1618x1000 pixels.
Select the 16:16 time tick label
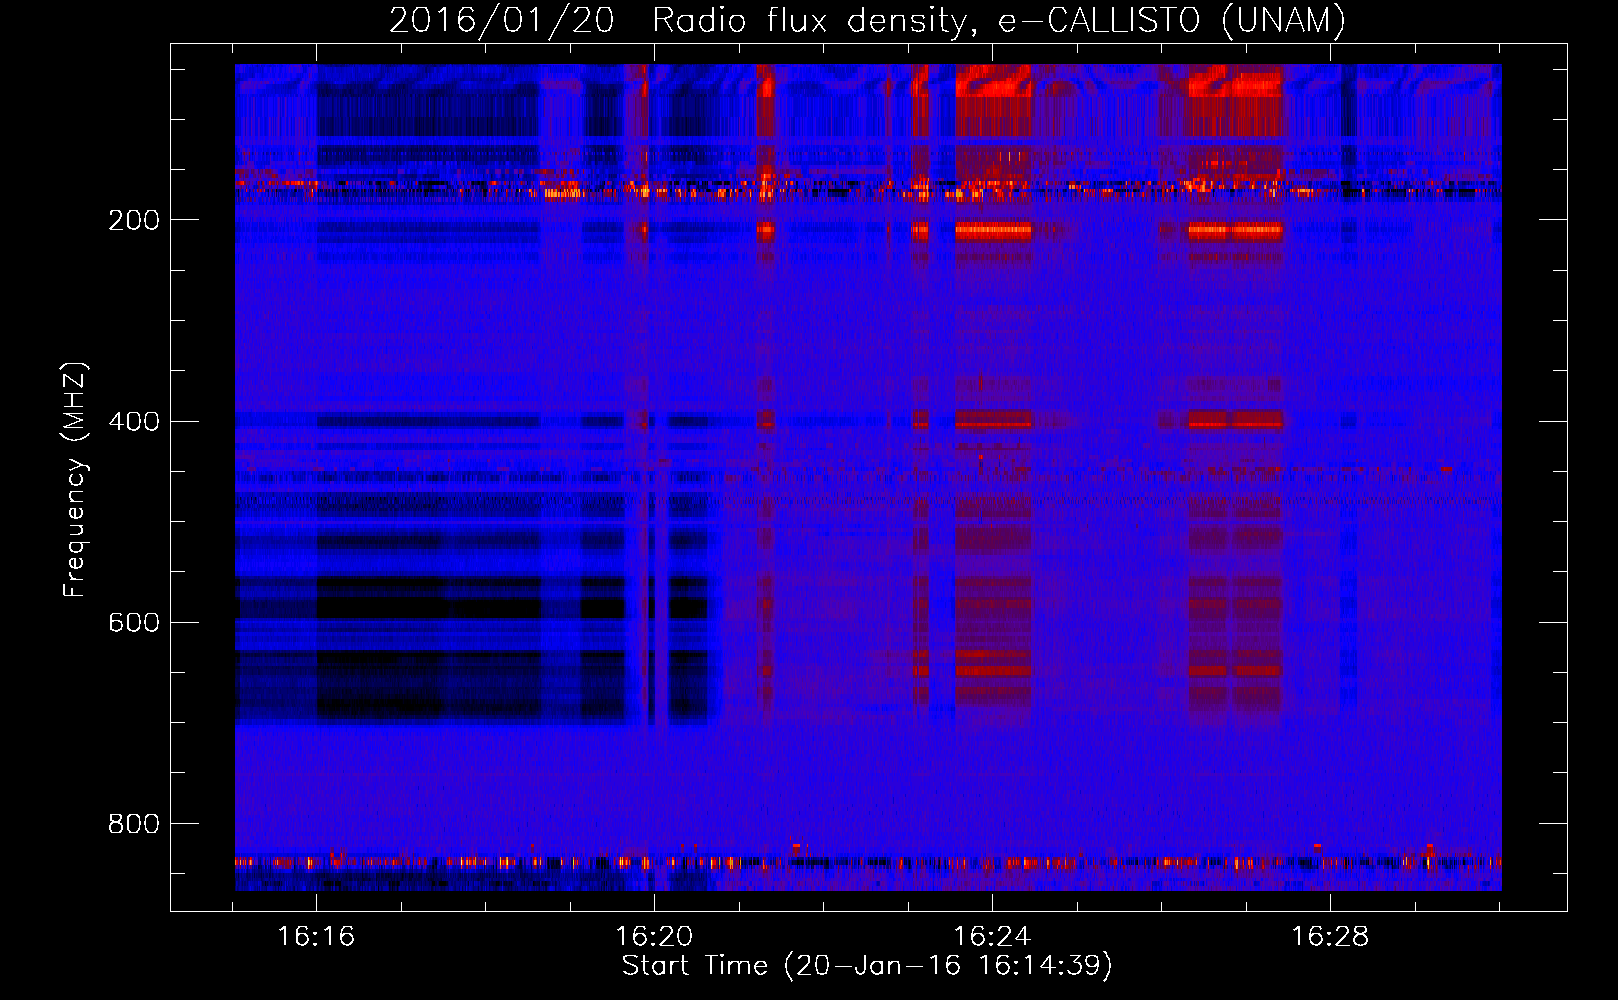tap(316, 937)
